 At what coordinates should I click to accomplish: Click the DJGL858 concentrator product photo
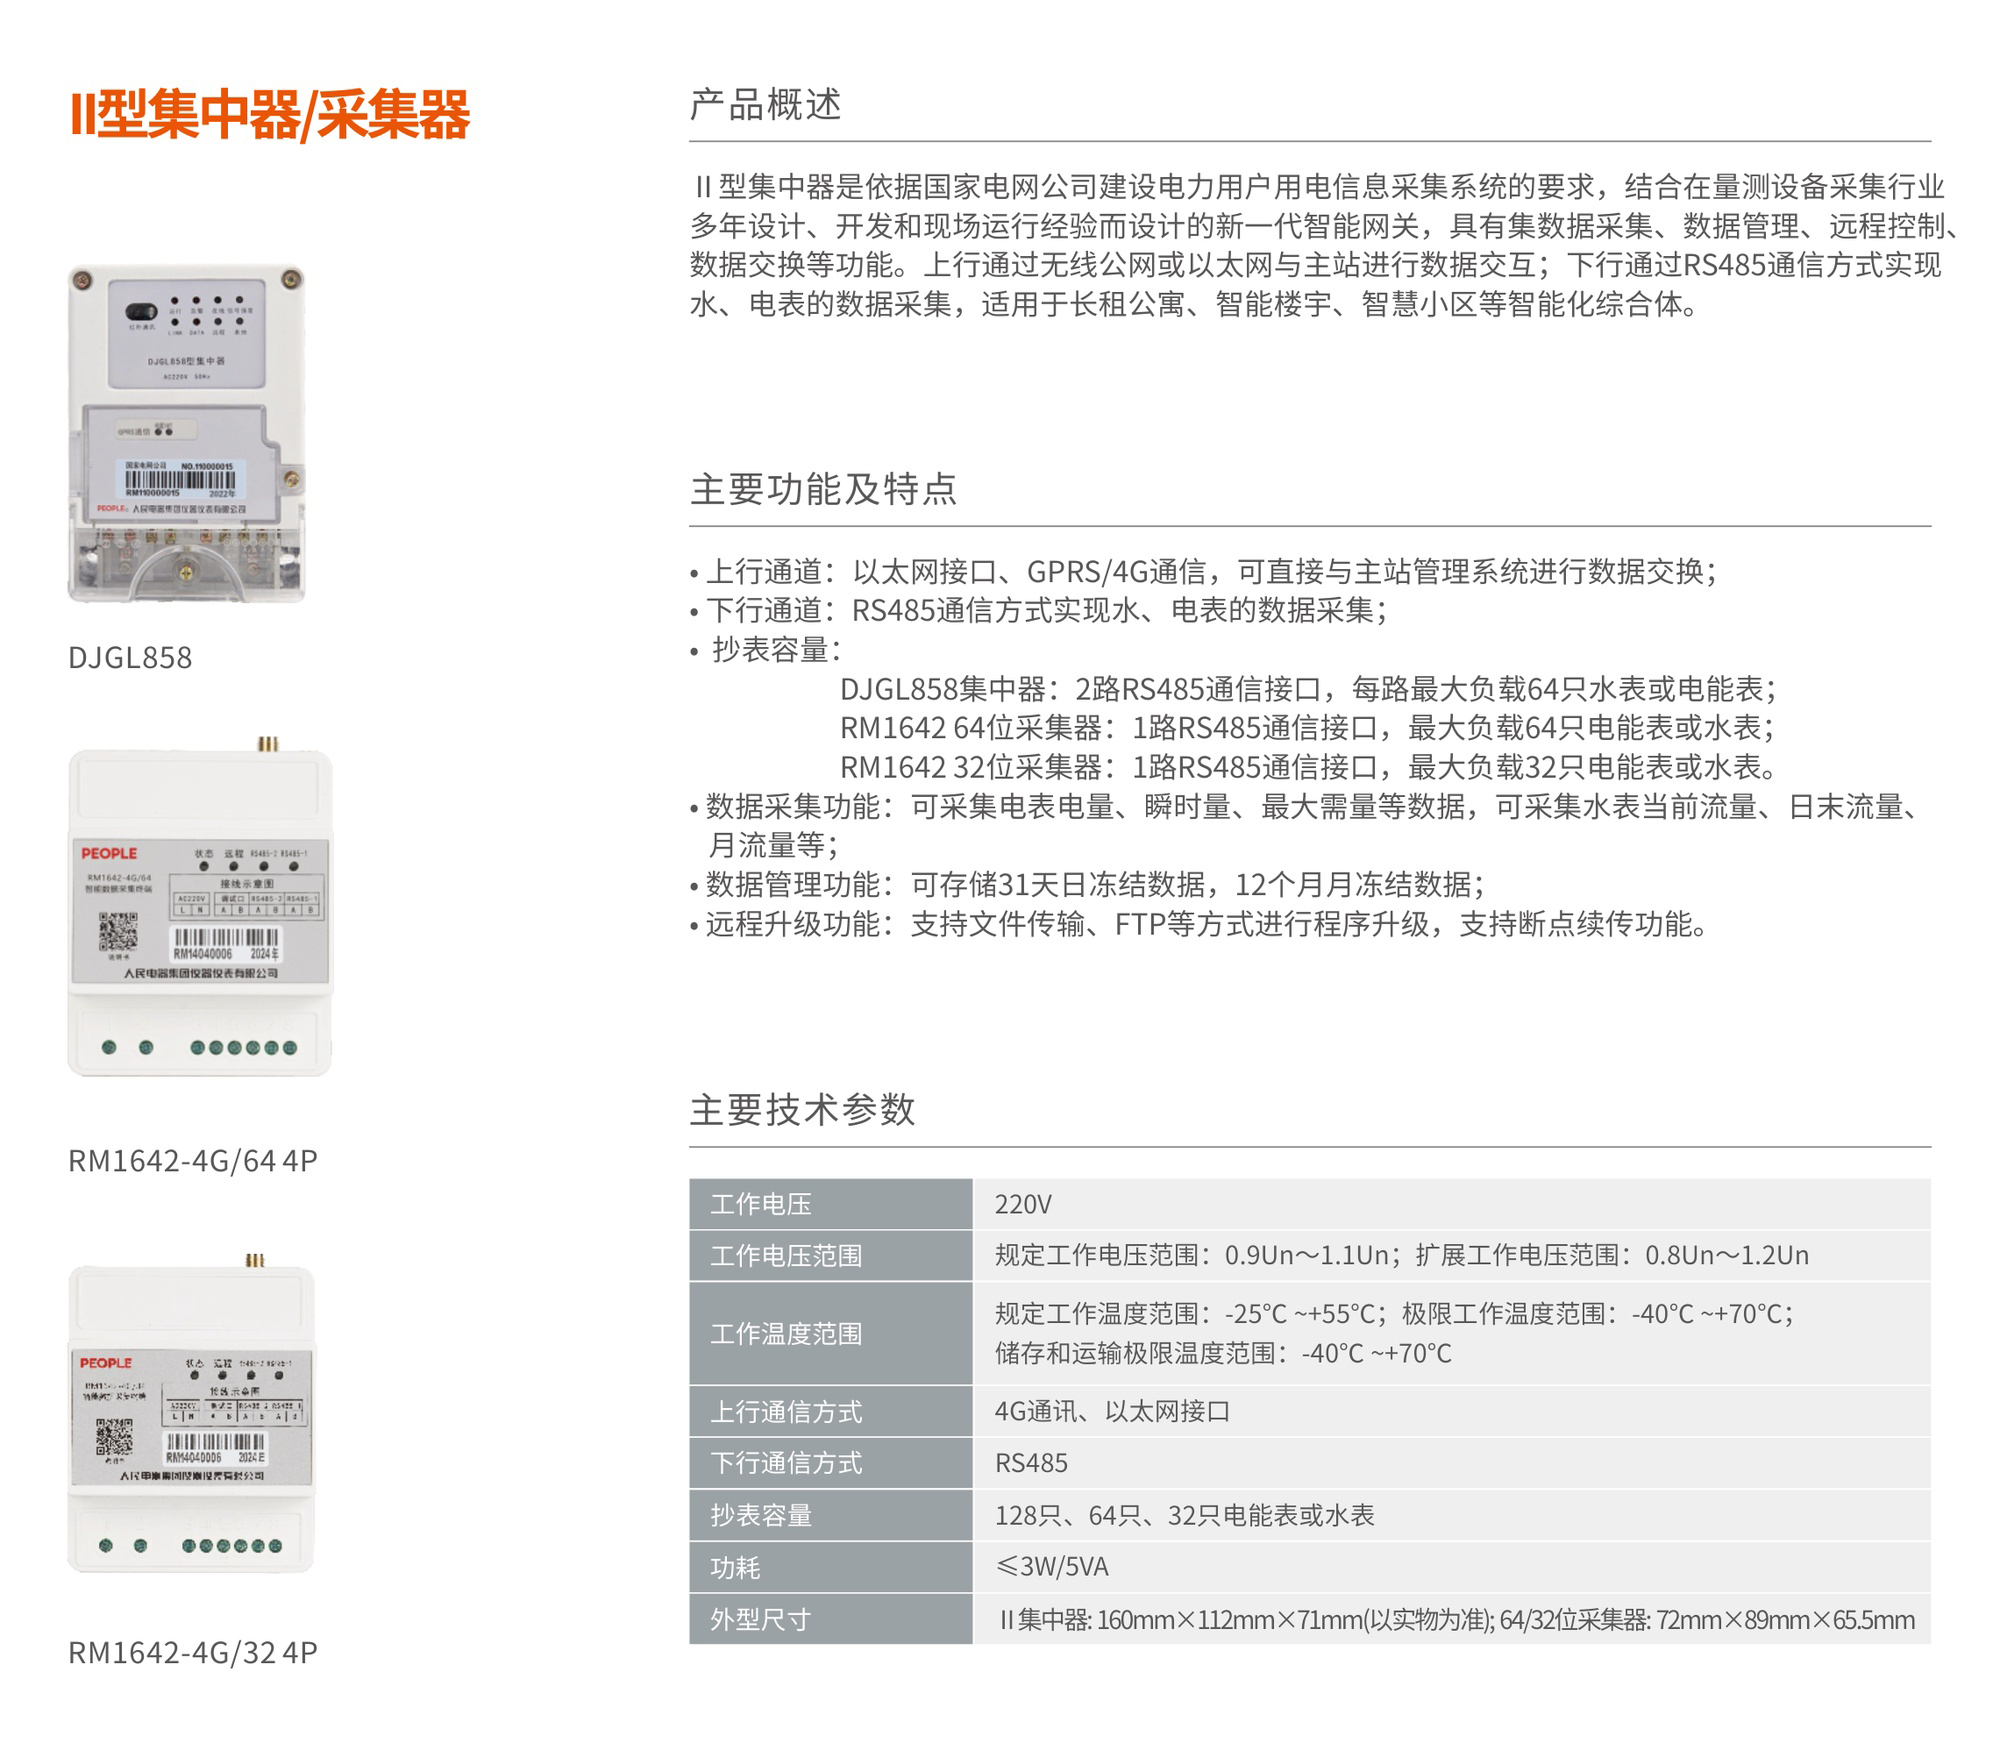click(x=186, y=433)
